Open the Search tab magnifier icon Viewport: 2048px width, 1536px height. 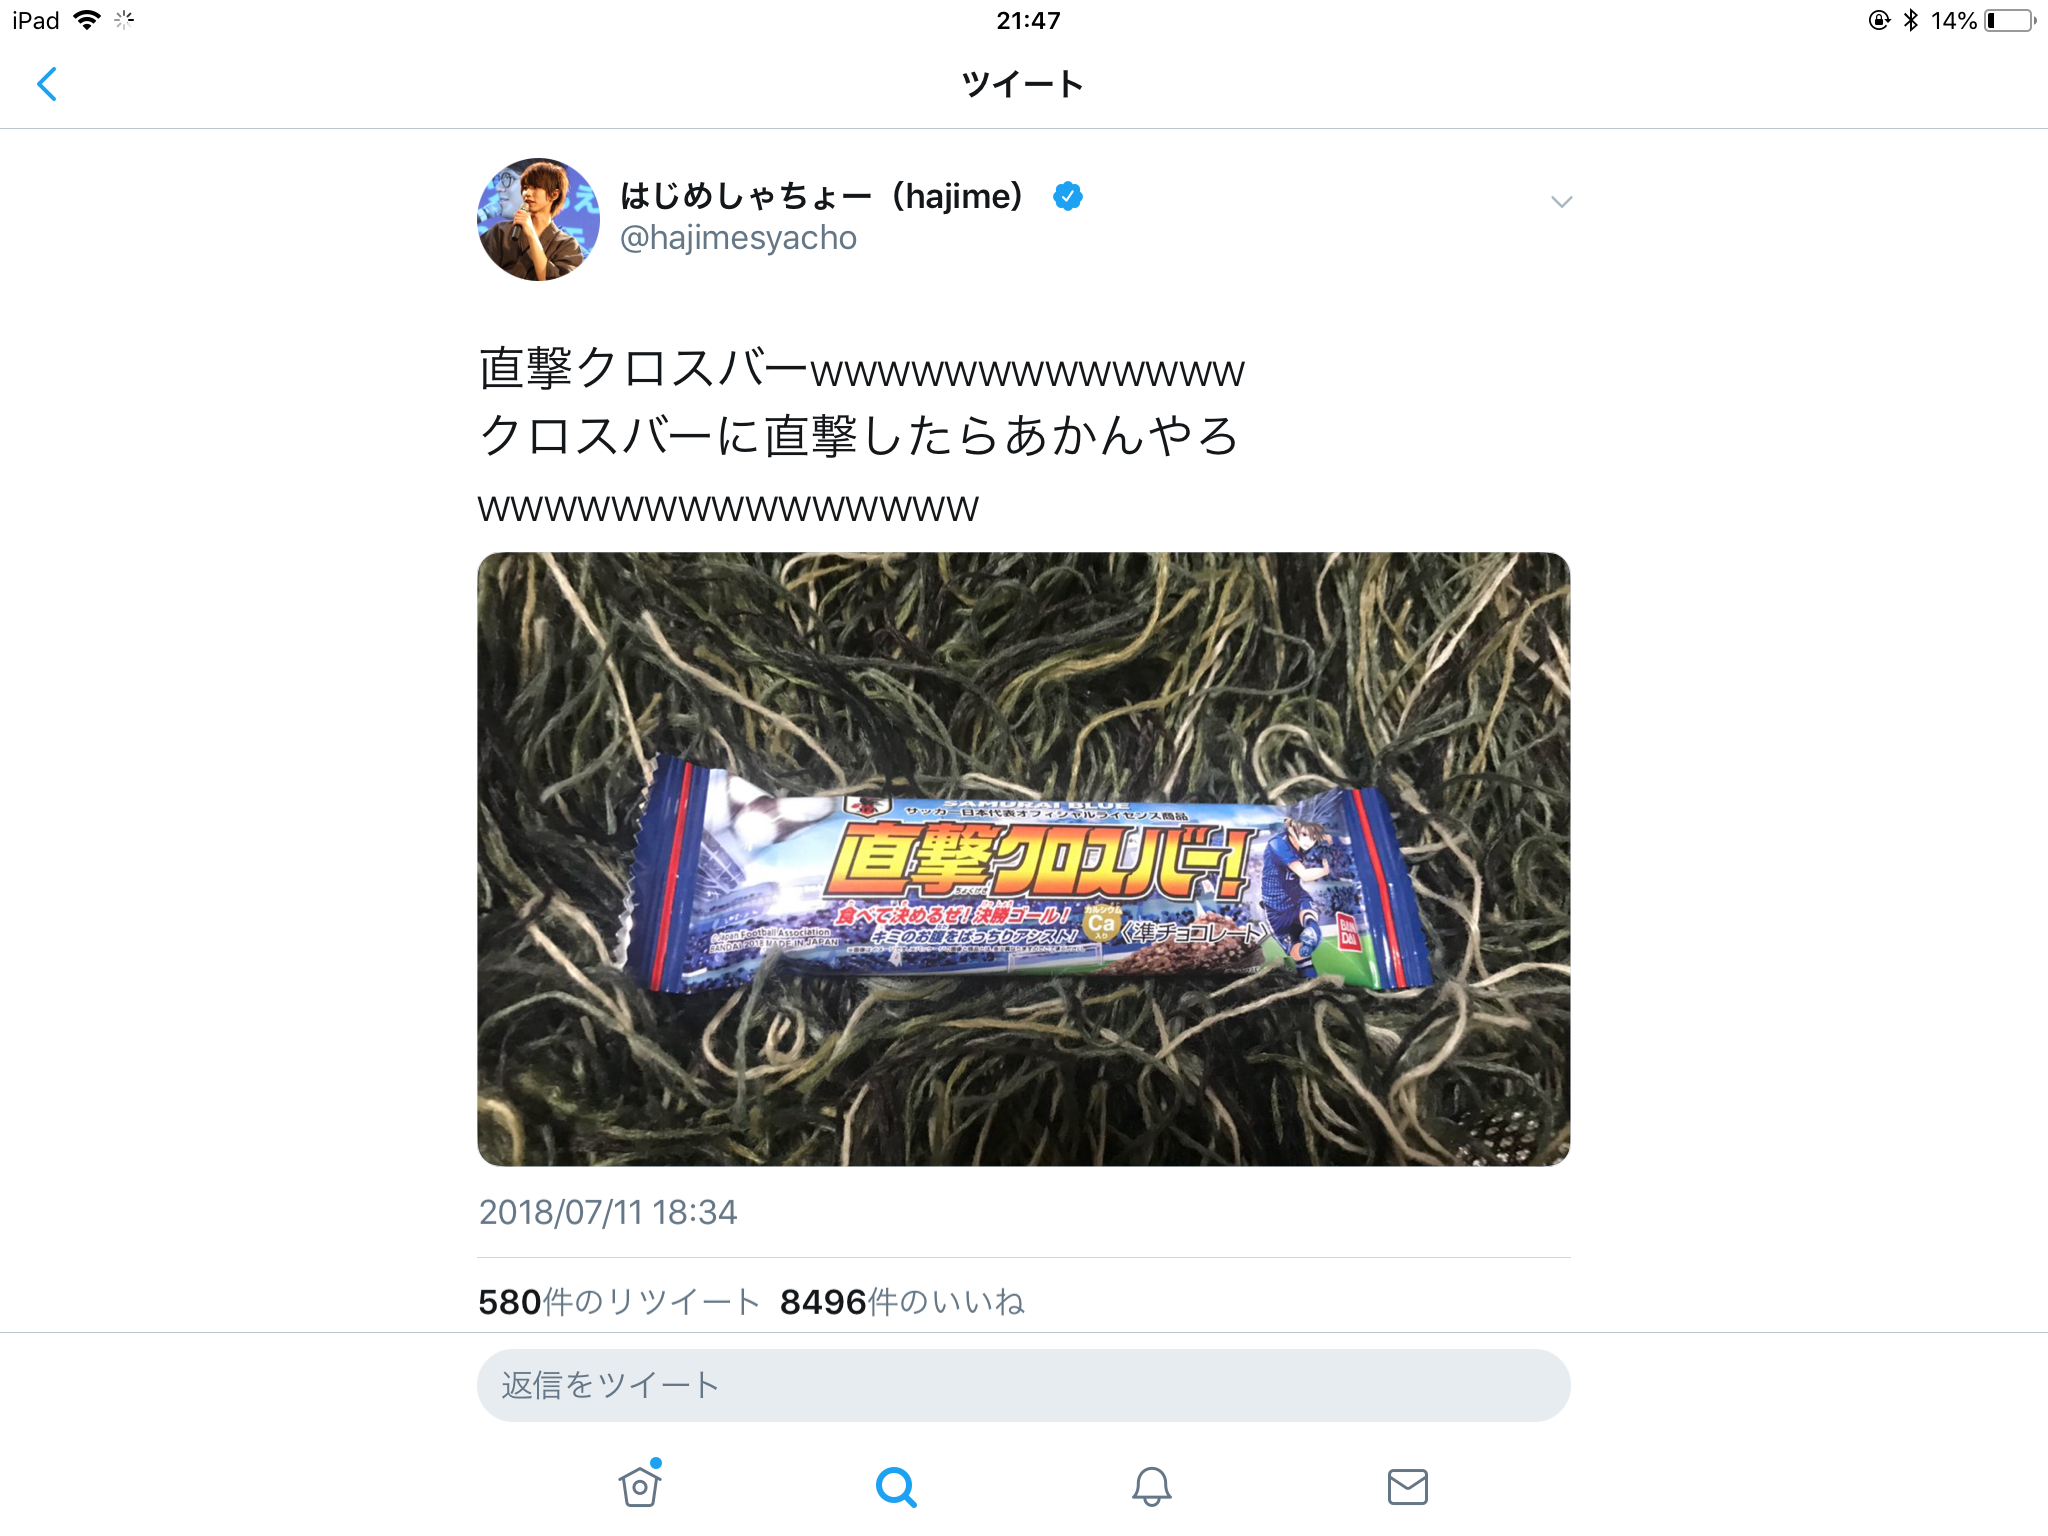tap(896, 1487)
